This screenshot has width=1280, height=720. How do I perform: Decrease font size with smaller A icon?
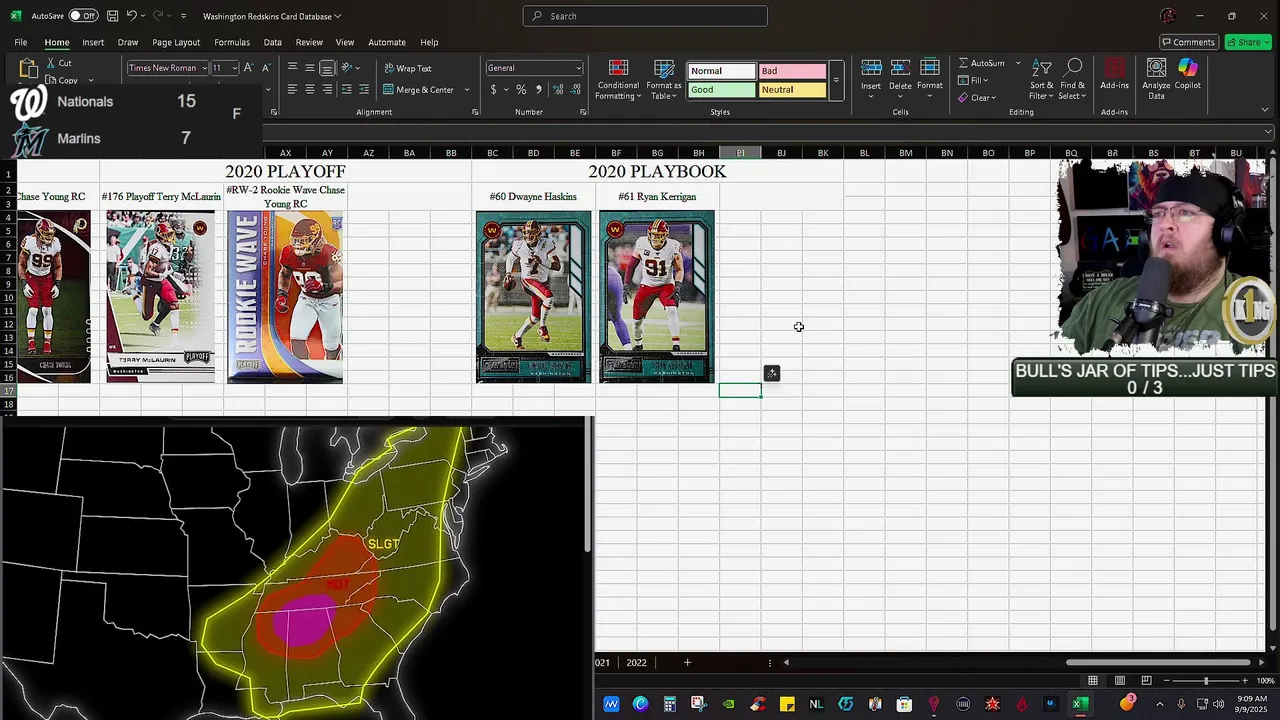tap(264, 68)
